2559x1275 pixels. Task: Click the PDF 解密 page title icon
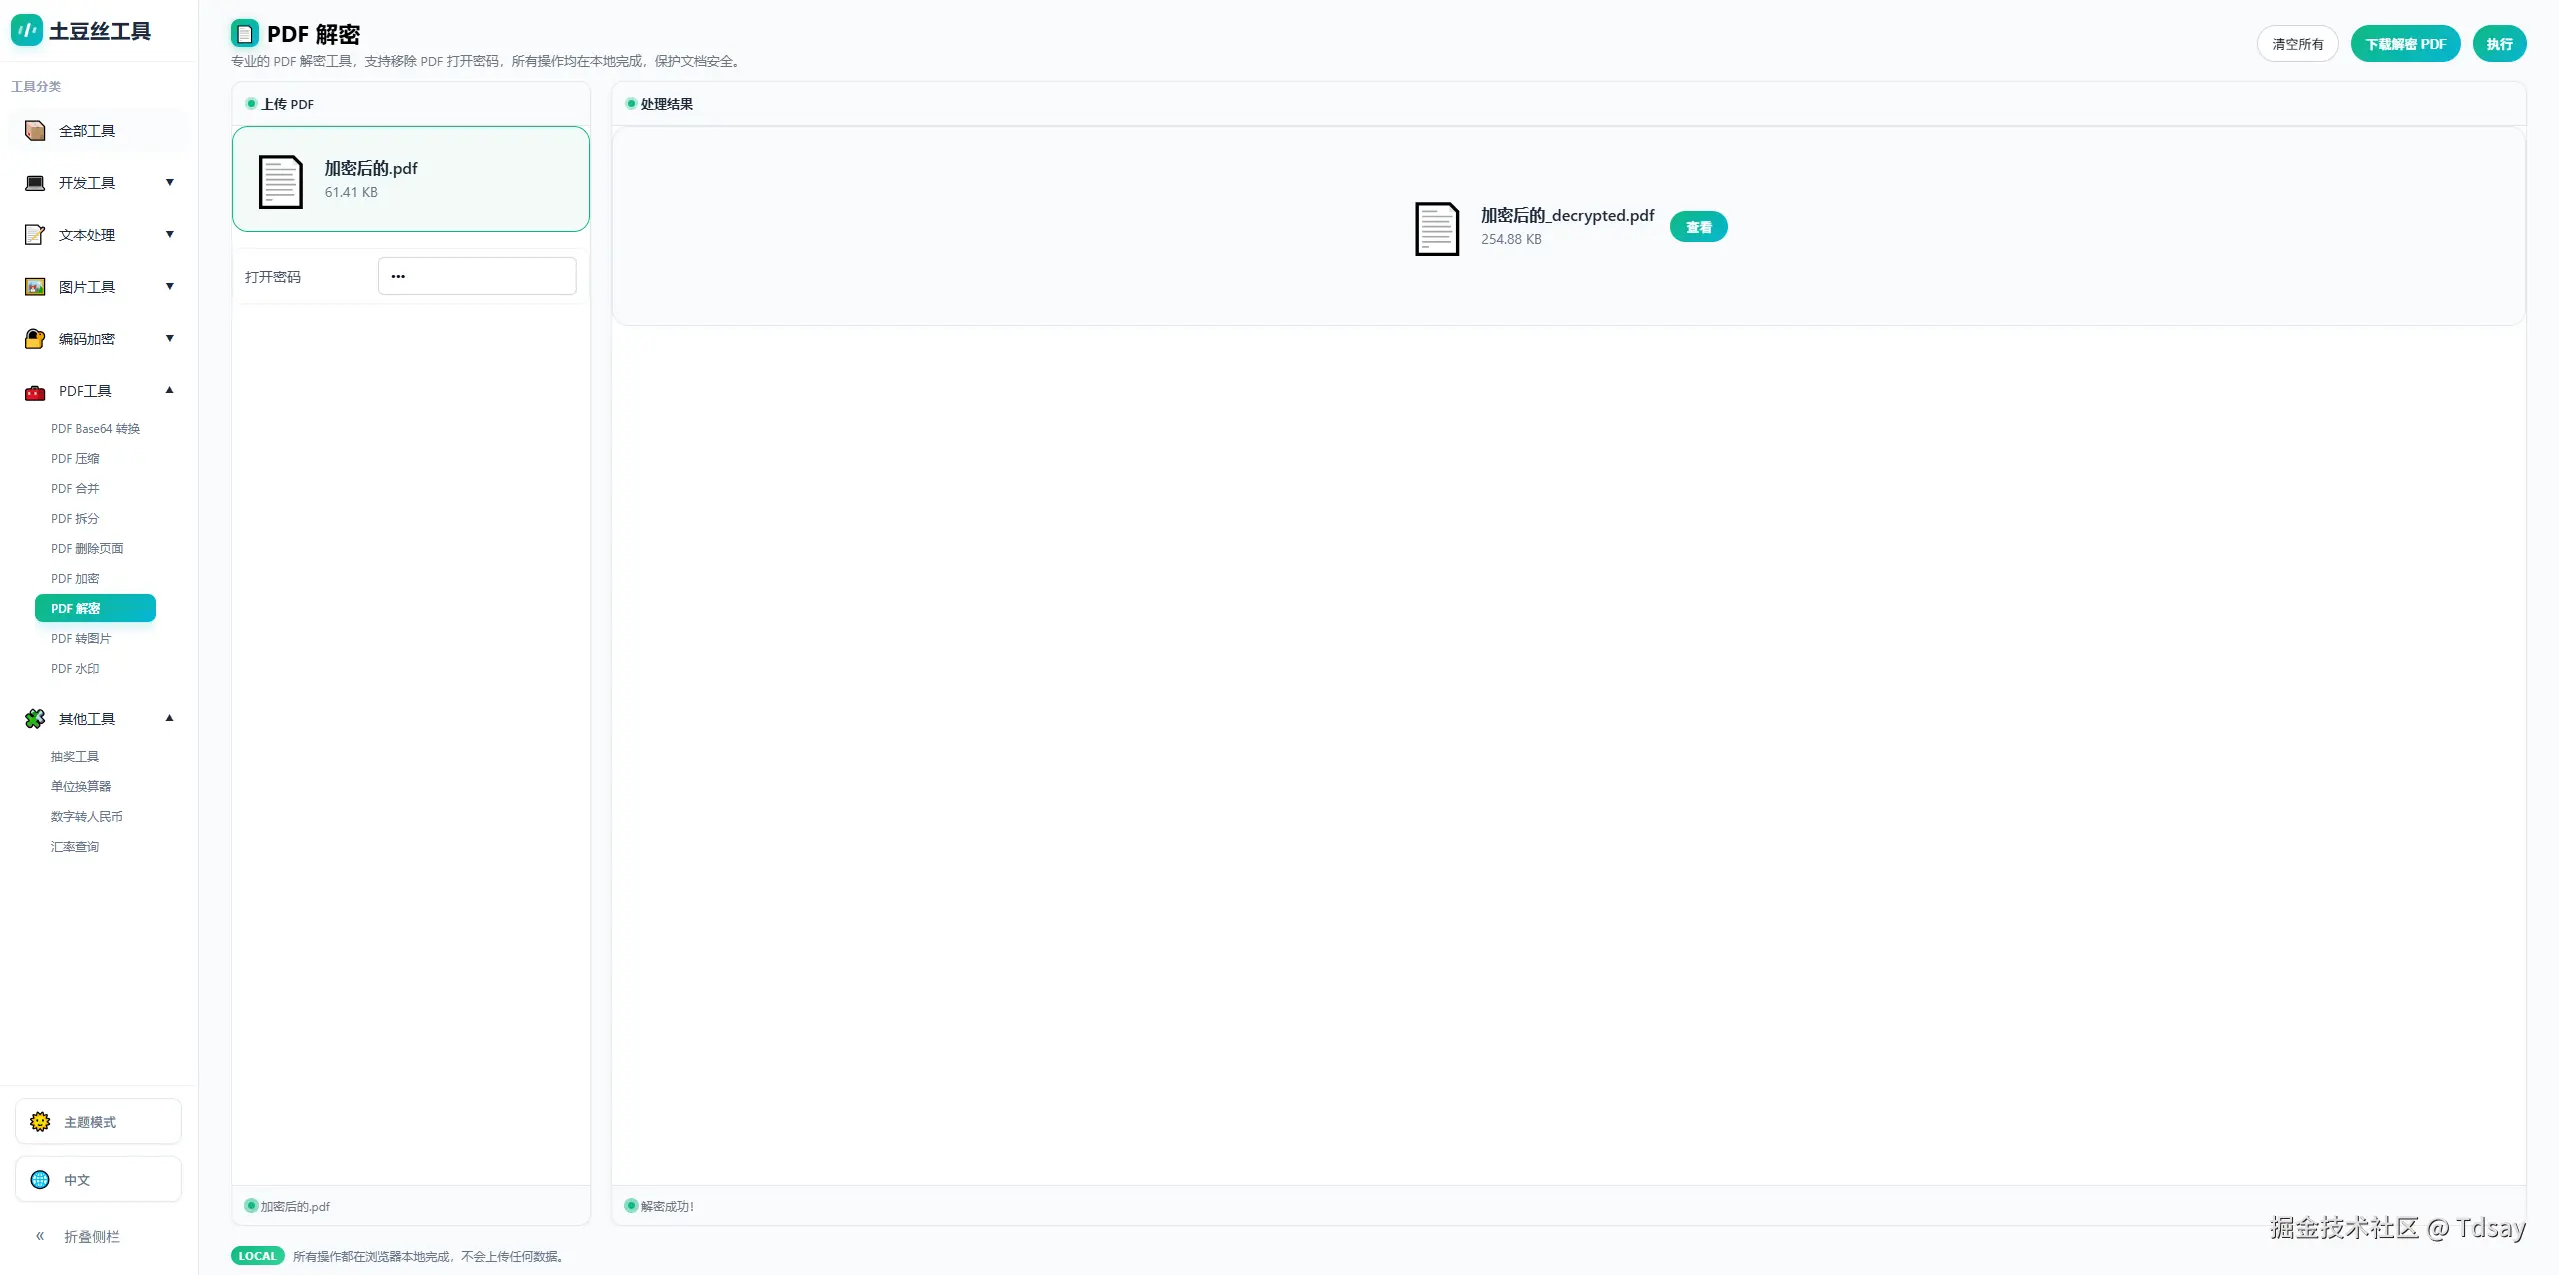(x=244, y=34)
